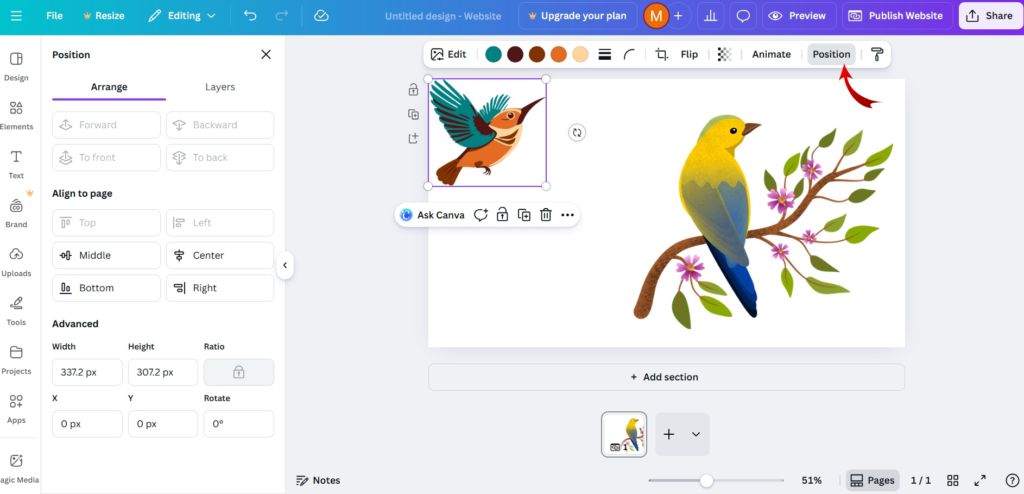1024x494 pixels.
Task: Open the File menu
Action: [x=54, y=16]
